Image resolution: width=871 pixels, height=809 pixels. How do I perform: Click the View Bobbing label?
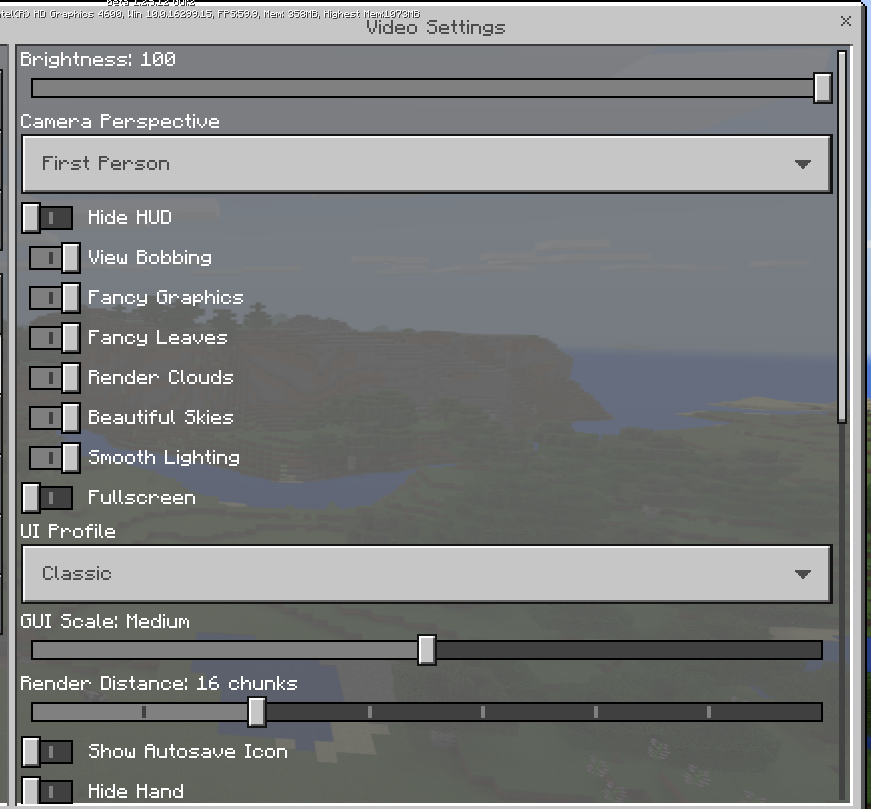(x=150, y=257)
